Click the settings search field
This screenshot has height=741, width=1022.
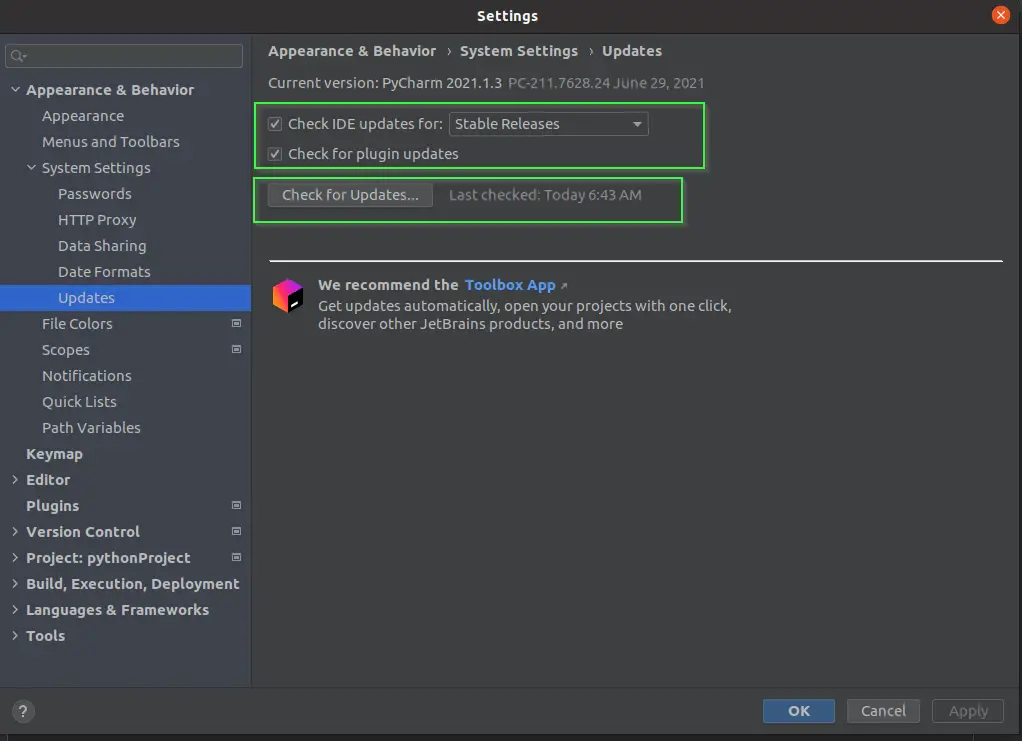[124, 56]
